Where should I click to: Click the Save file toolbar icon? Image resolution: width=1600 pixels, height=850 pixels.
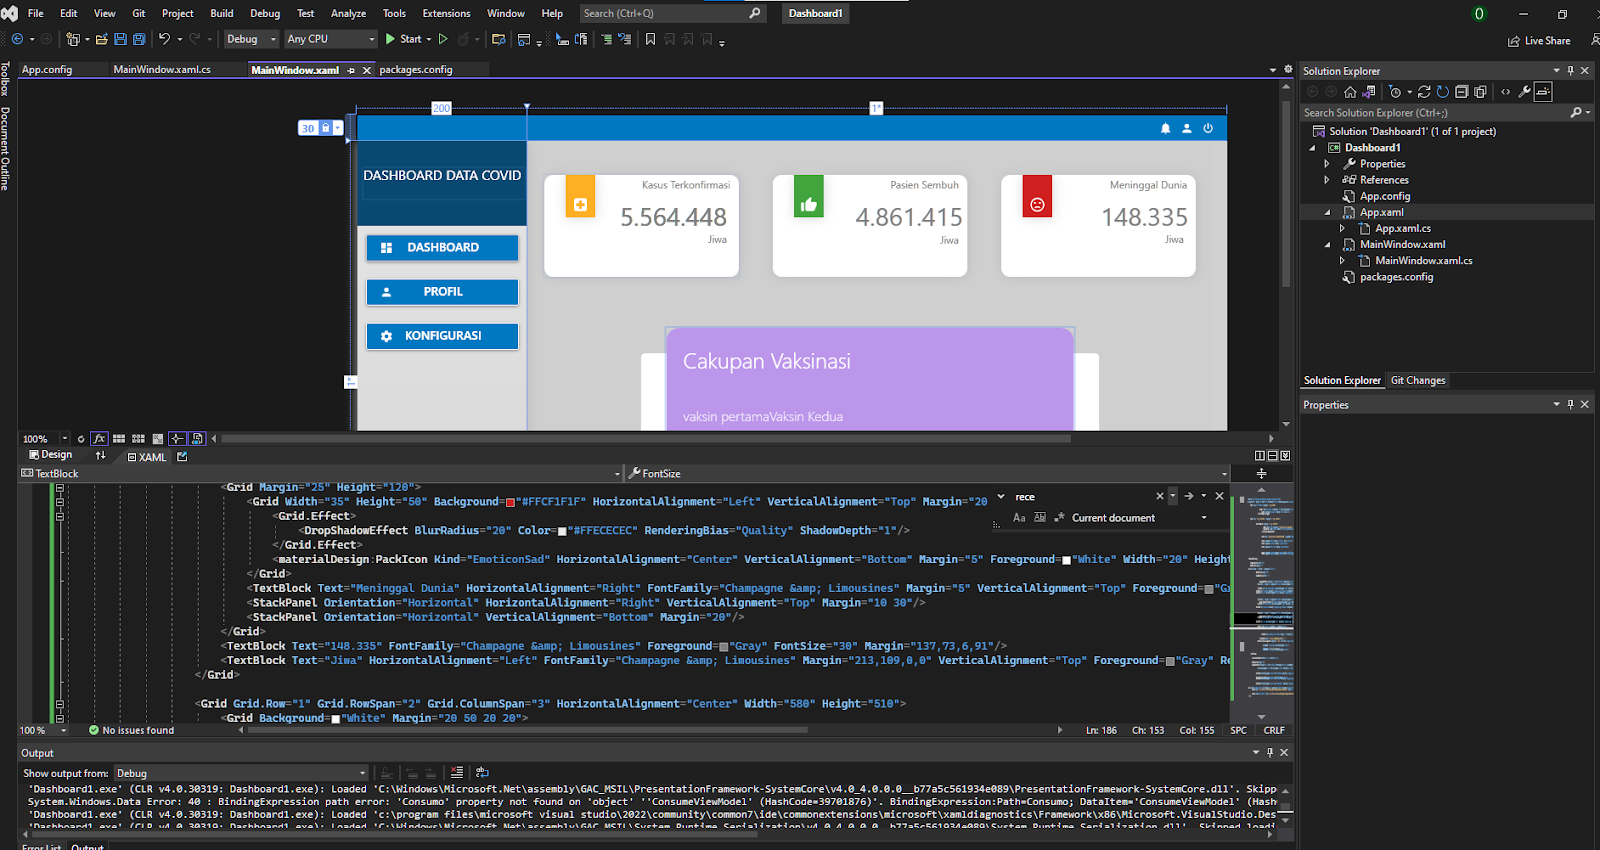[x=120, y=39]
